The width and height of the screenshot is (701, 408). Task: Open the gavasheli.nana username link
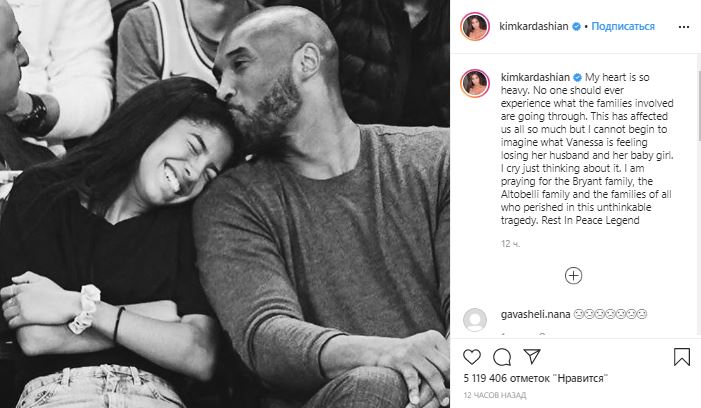point(535,314)
